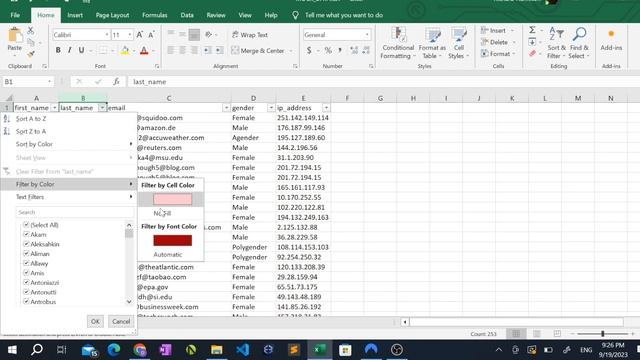Toggle Underline formatting
The image size is (640, 360).
[x=81, y=51]
